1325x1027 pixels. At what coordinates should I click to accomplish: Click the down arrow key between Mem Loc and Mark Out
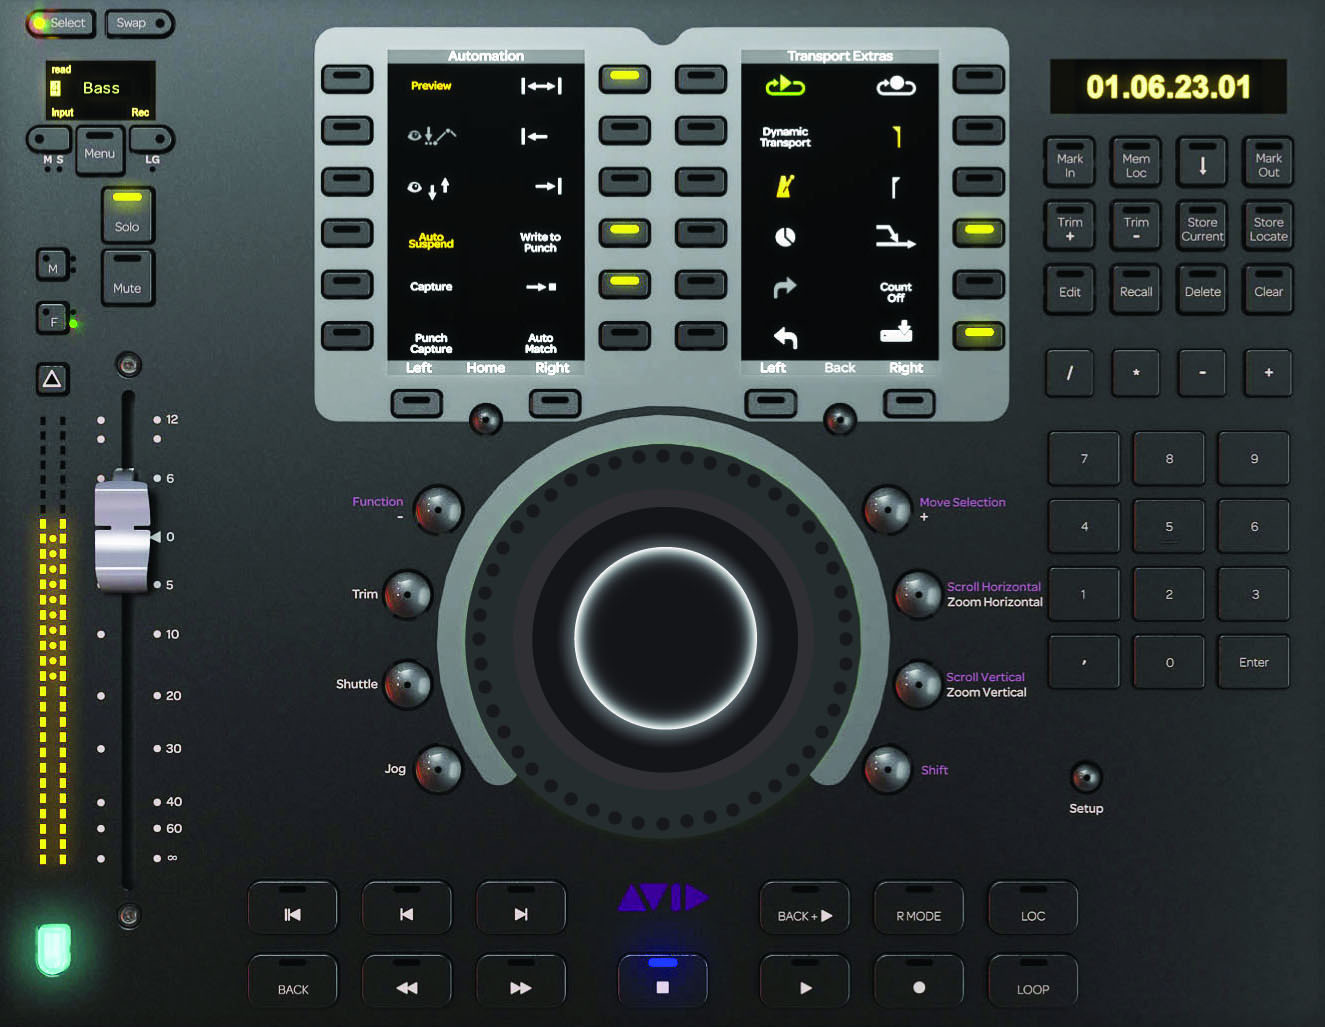tap(1202, 162)
